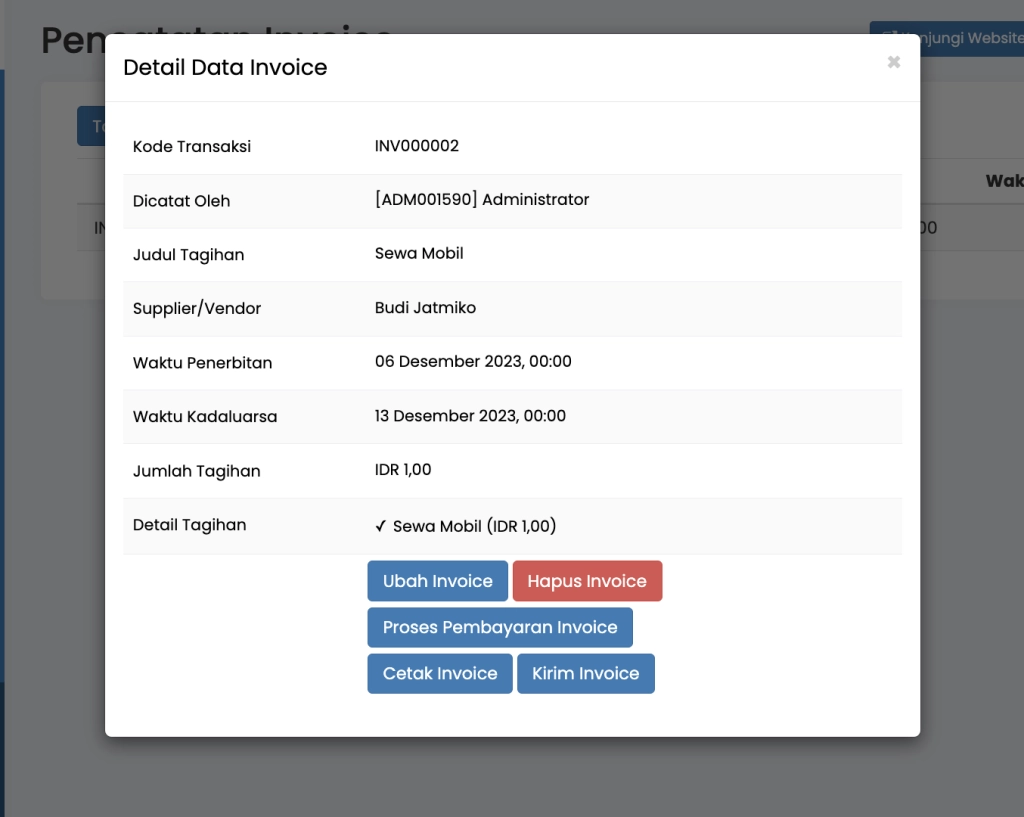
Task: Click the Waktu Kadaluarsa label
Action: 204,417
